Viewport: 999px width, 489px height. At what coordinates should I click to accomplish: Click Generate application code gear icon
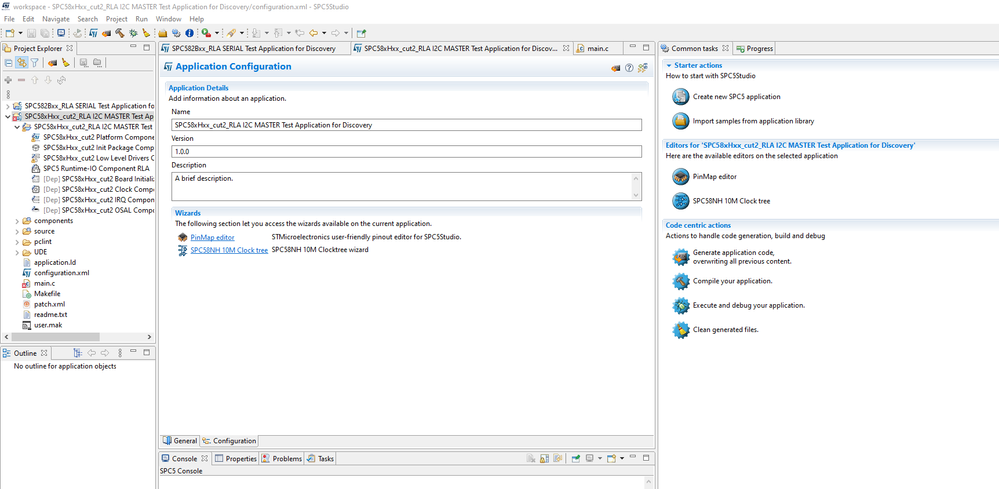click(681, 257)
